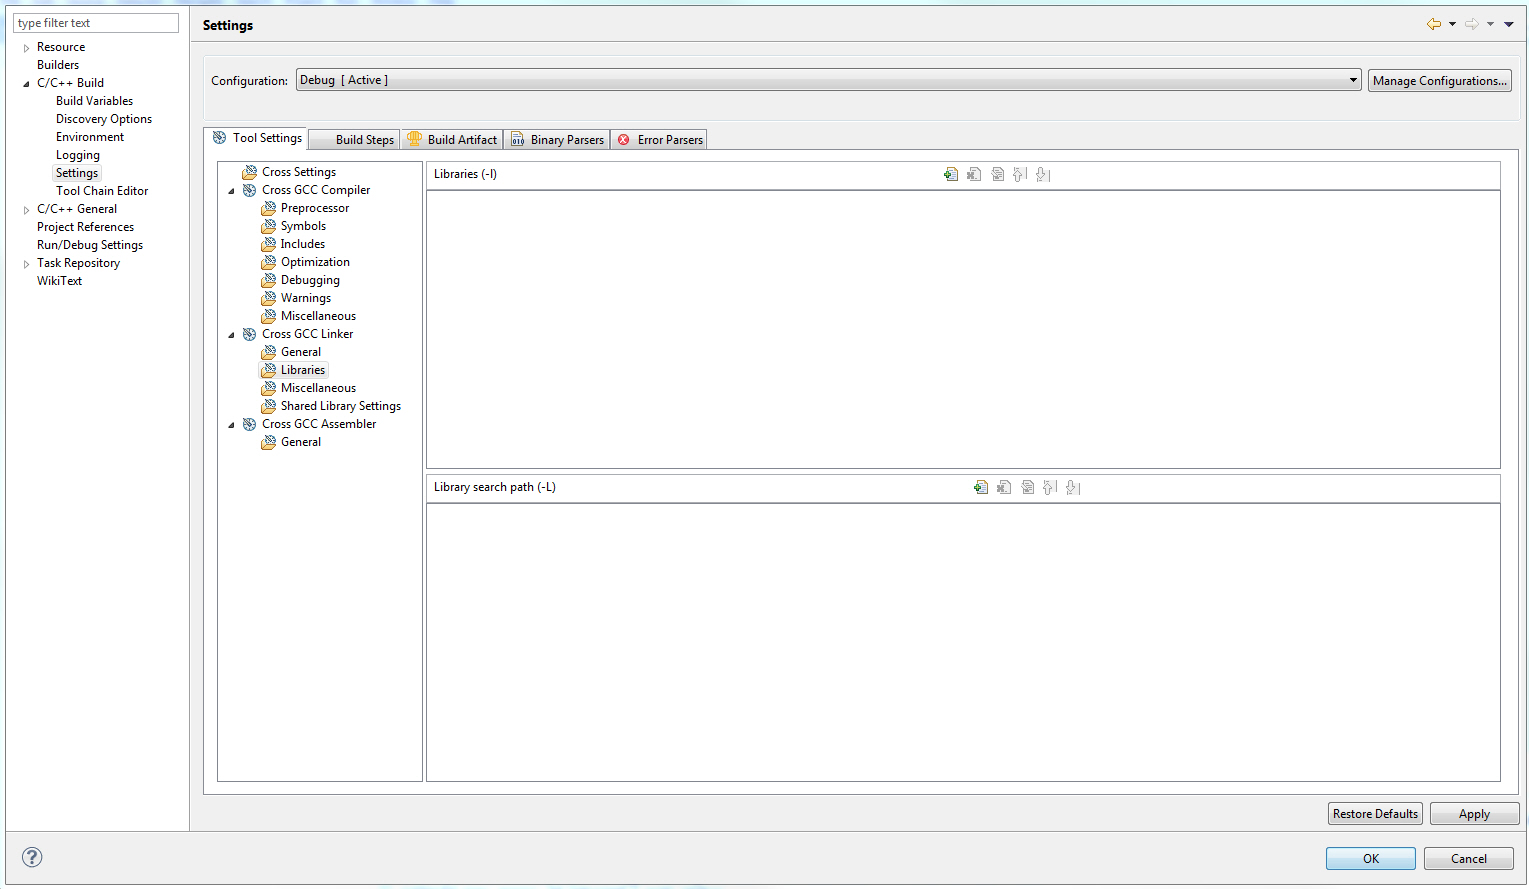1529x889 pixels.
Task: Open the view menu triangle at top right
Action: [x=1509, y=24]
